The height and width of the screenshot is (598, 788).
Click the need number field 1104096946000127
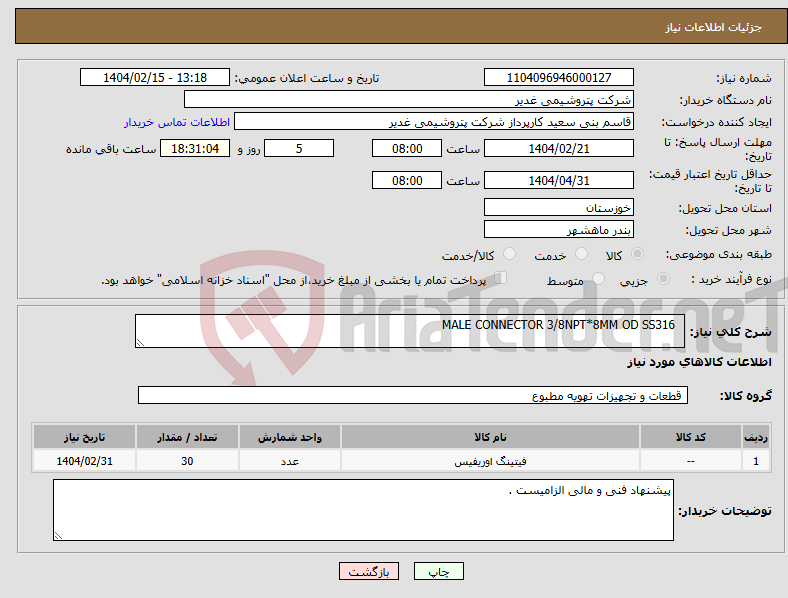click(x=559, y=77)
